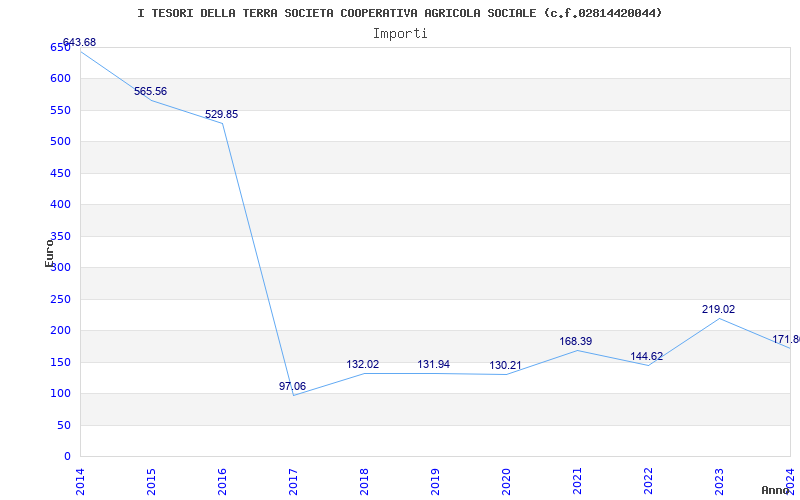Click the 2014 x-axis tick label
This screenshot has width=800, height=500.
[80, 481]
